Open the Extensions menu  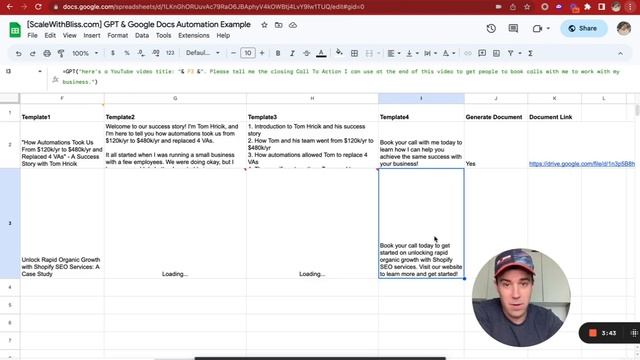click(x=193, y=36)
